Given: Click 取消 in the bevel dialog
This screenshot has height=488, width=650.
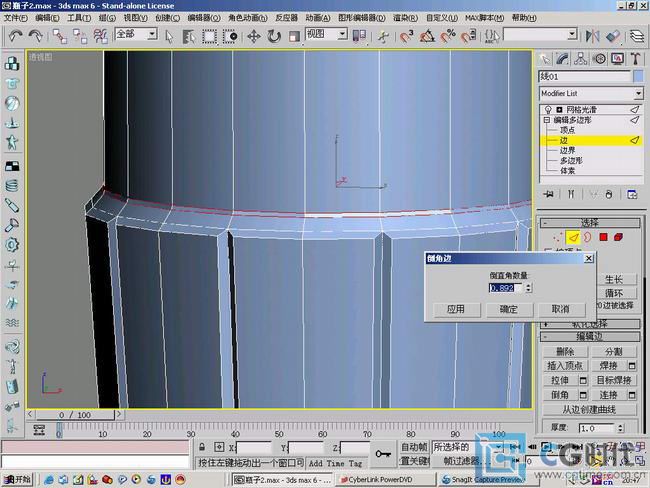Looking at the screenshot, I should coord(561,309).
